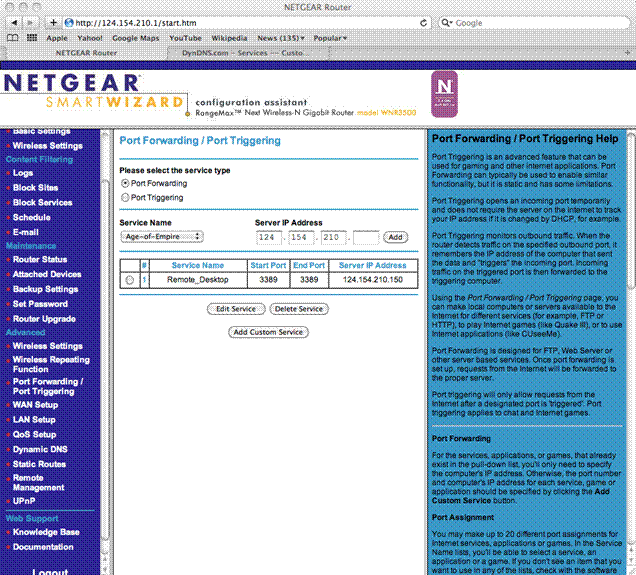636x575 pixels.
Task: Open the Router Status link
Action: coord(40,259)
